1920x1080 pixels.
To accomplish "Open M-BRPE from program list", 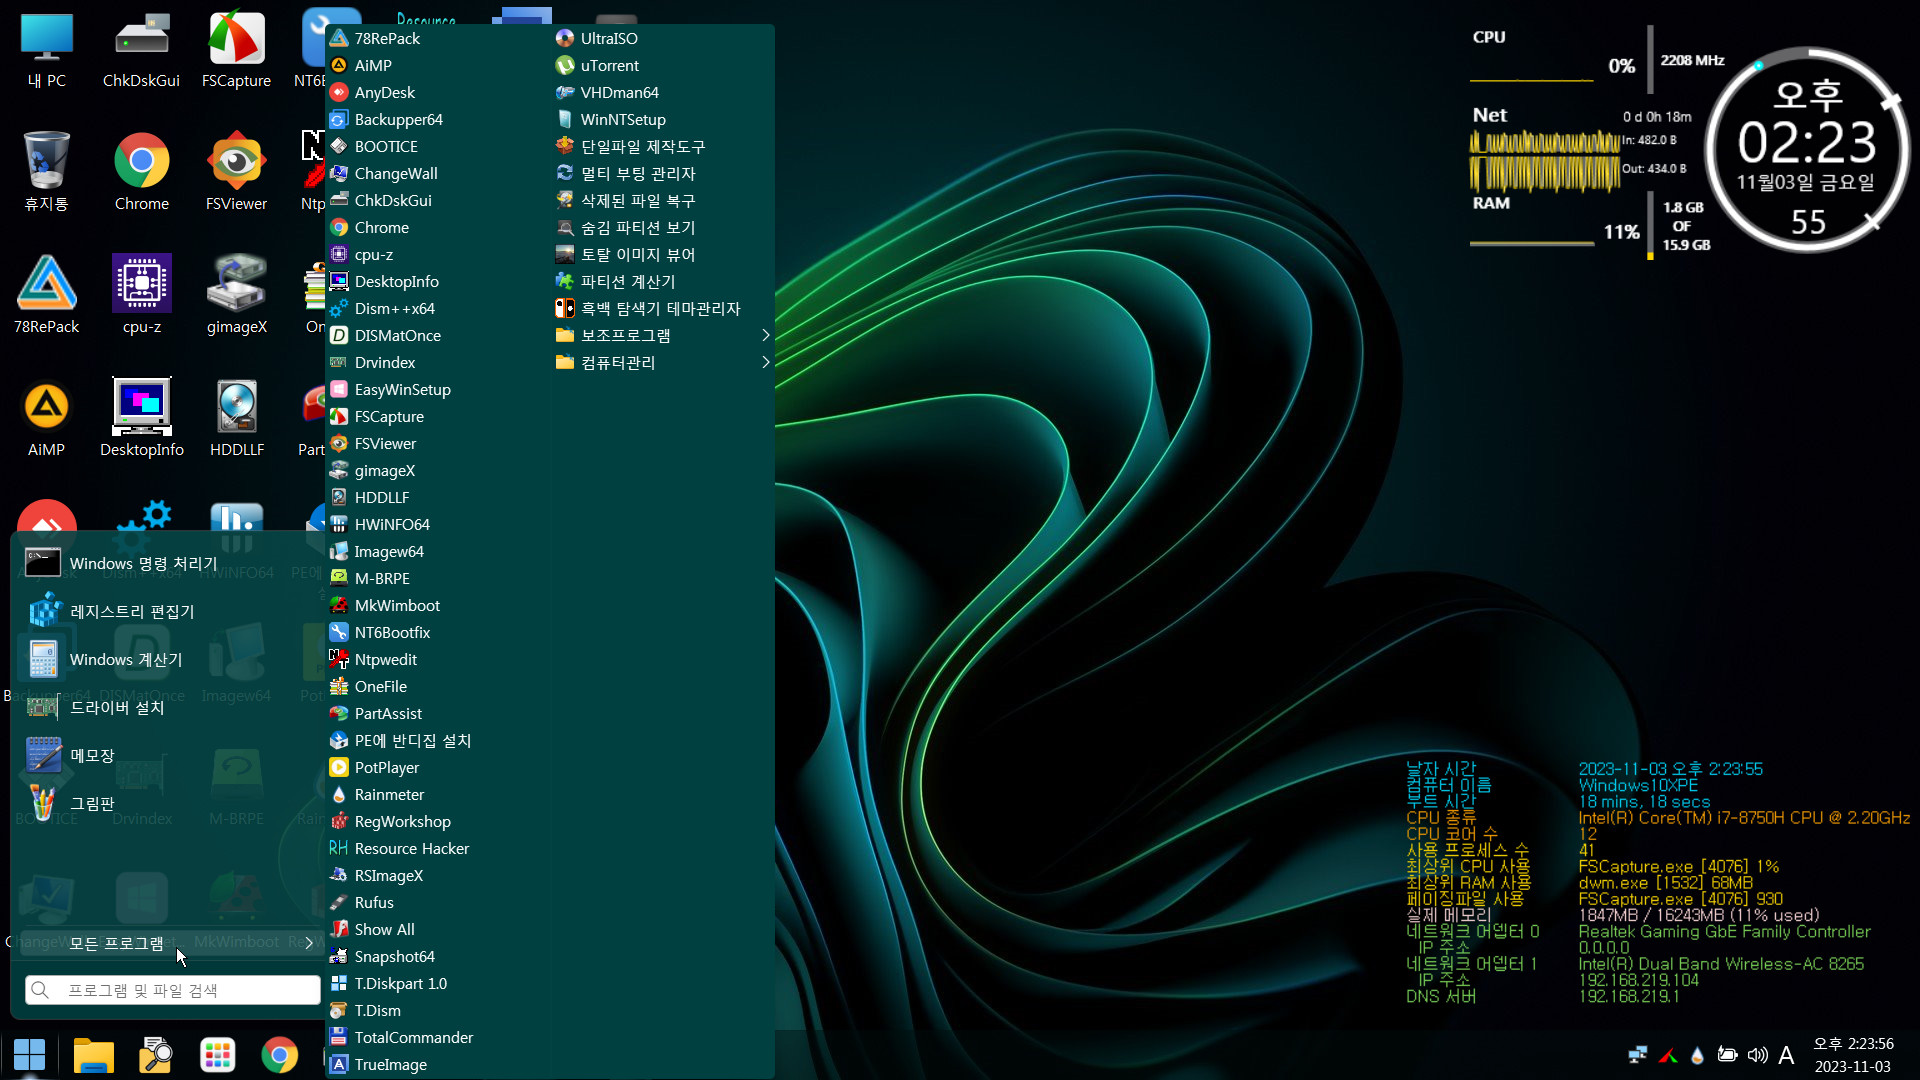I will tap(436, 578).
